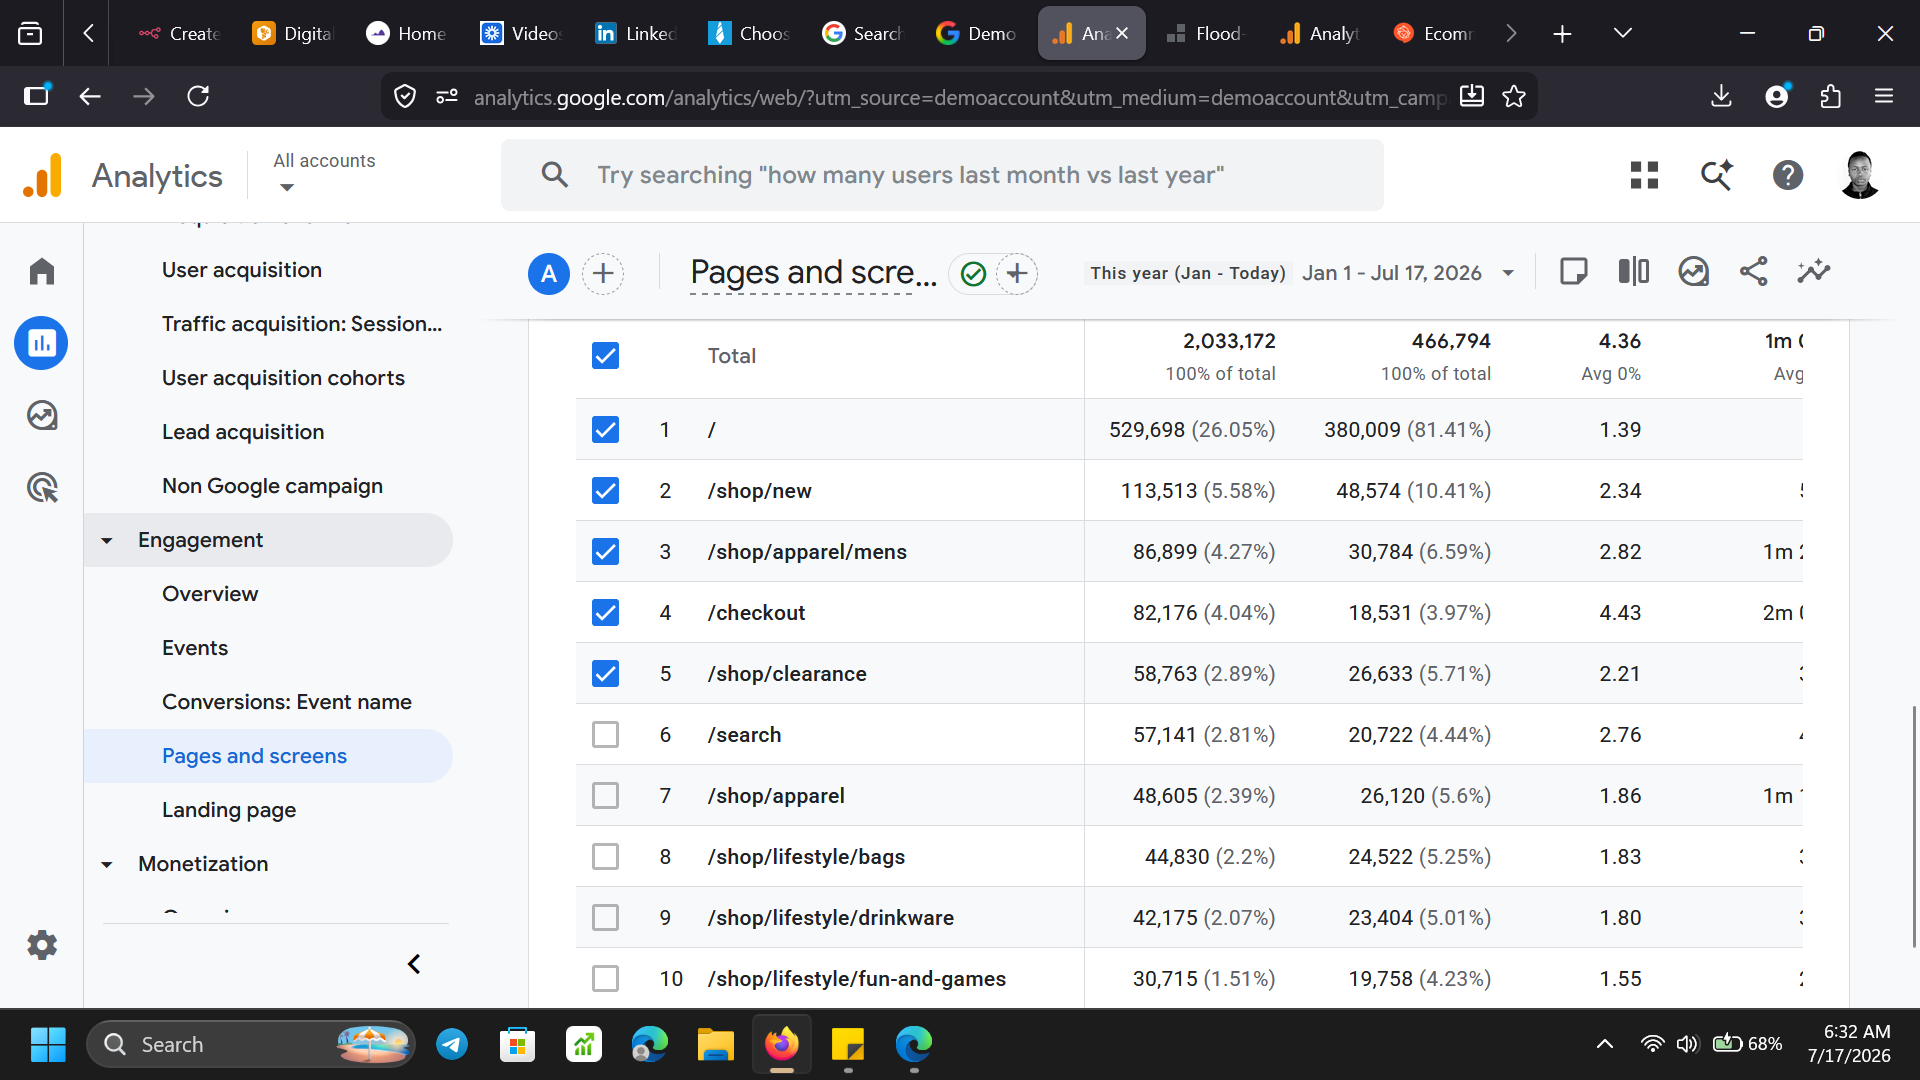Open the All accounts dropdown
The width and height of the screenshot is (1920, 1080).
[324, 173]
